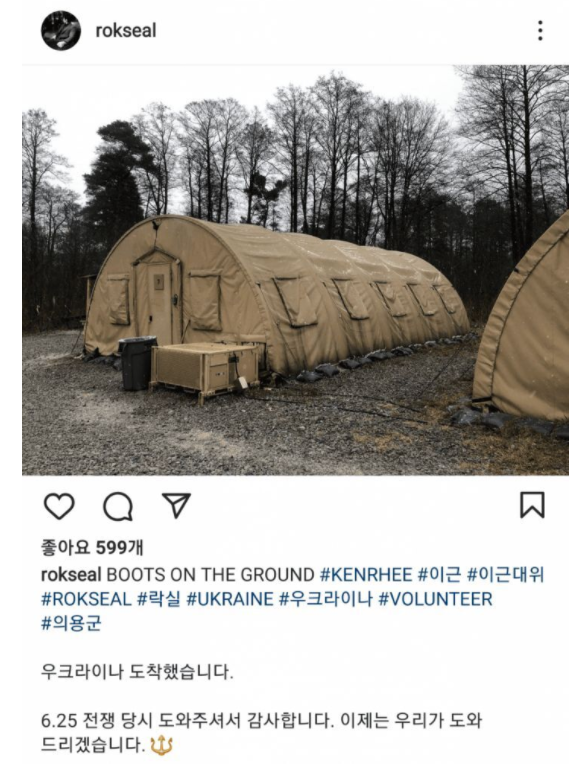
Task: Open comments via speech bubble icon
Action: click(x=118, y=506)
